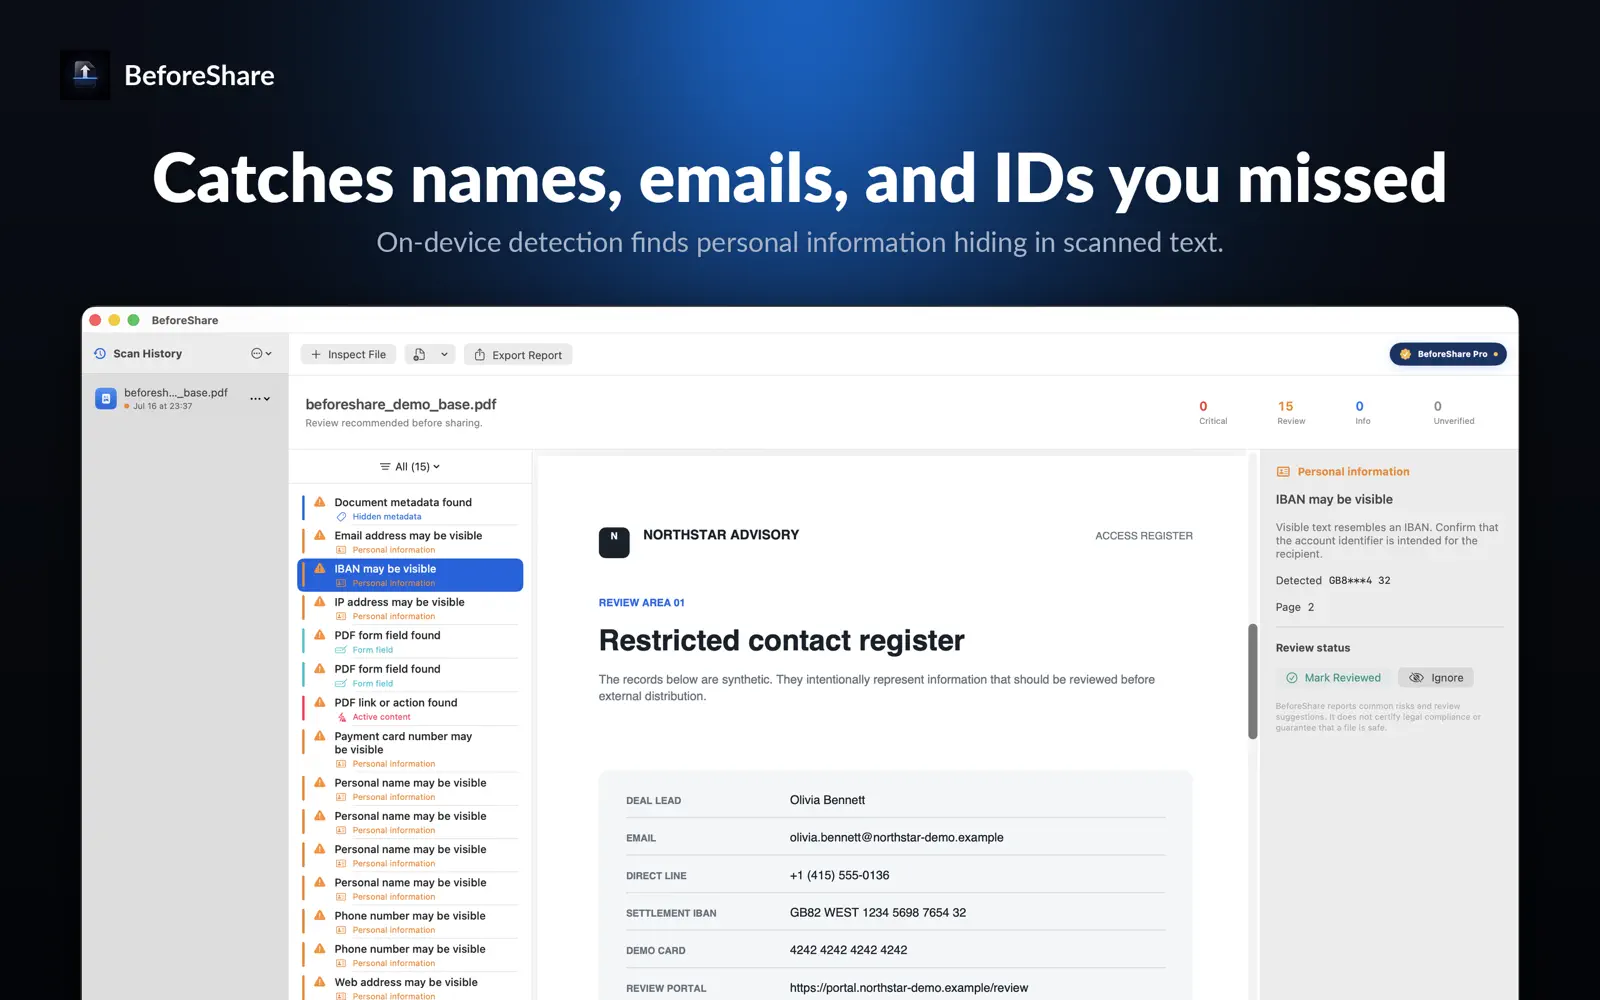
Task: Click the checkmark icon in Mark Reviewed
Action: (1292, 678)
